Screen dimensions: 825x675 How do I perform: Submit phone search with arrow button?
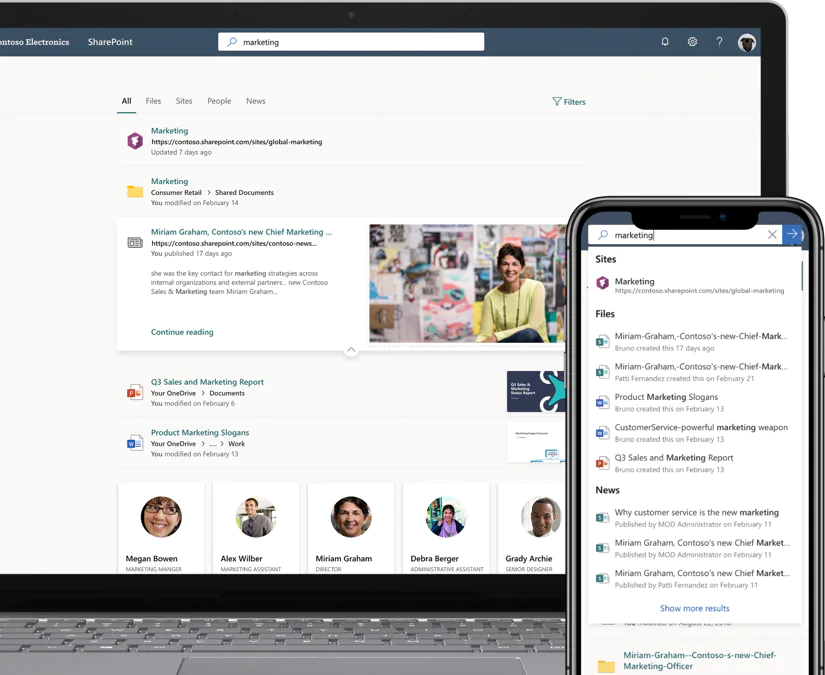pyautogui.click(x=792, y=234)
